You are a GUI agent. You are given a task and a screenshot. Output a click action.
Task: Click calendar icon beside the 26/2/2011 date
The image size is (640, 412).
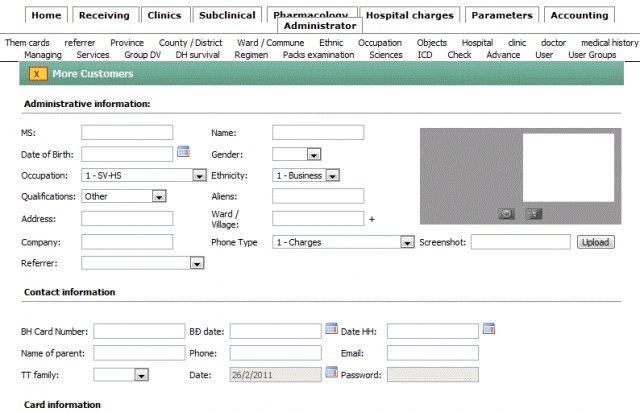(x=331, y=373)
